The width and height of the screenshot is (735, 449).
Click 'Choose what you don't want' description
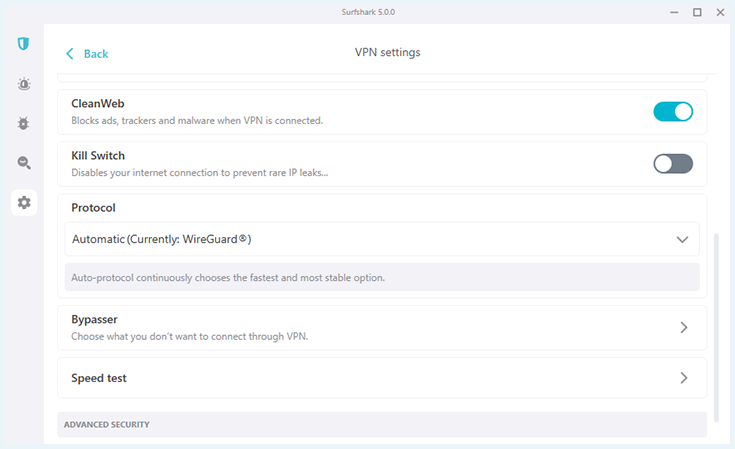190,337
